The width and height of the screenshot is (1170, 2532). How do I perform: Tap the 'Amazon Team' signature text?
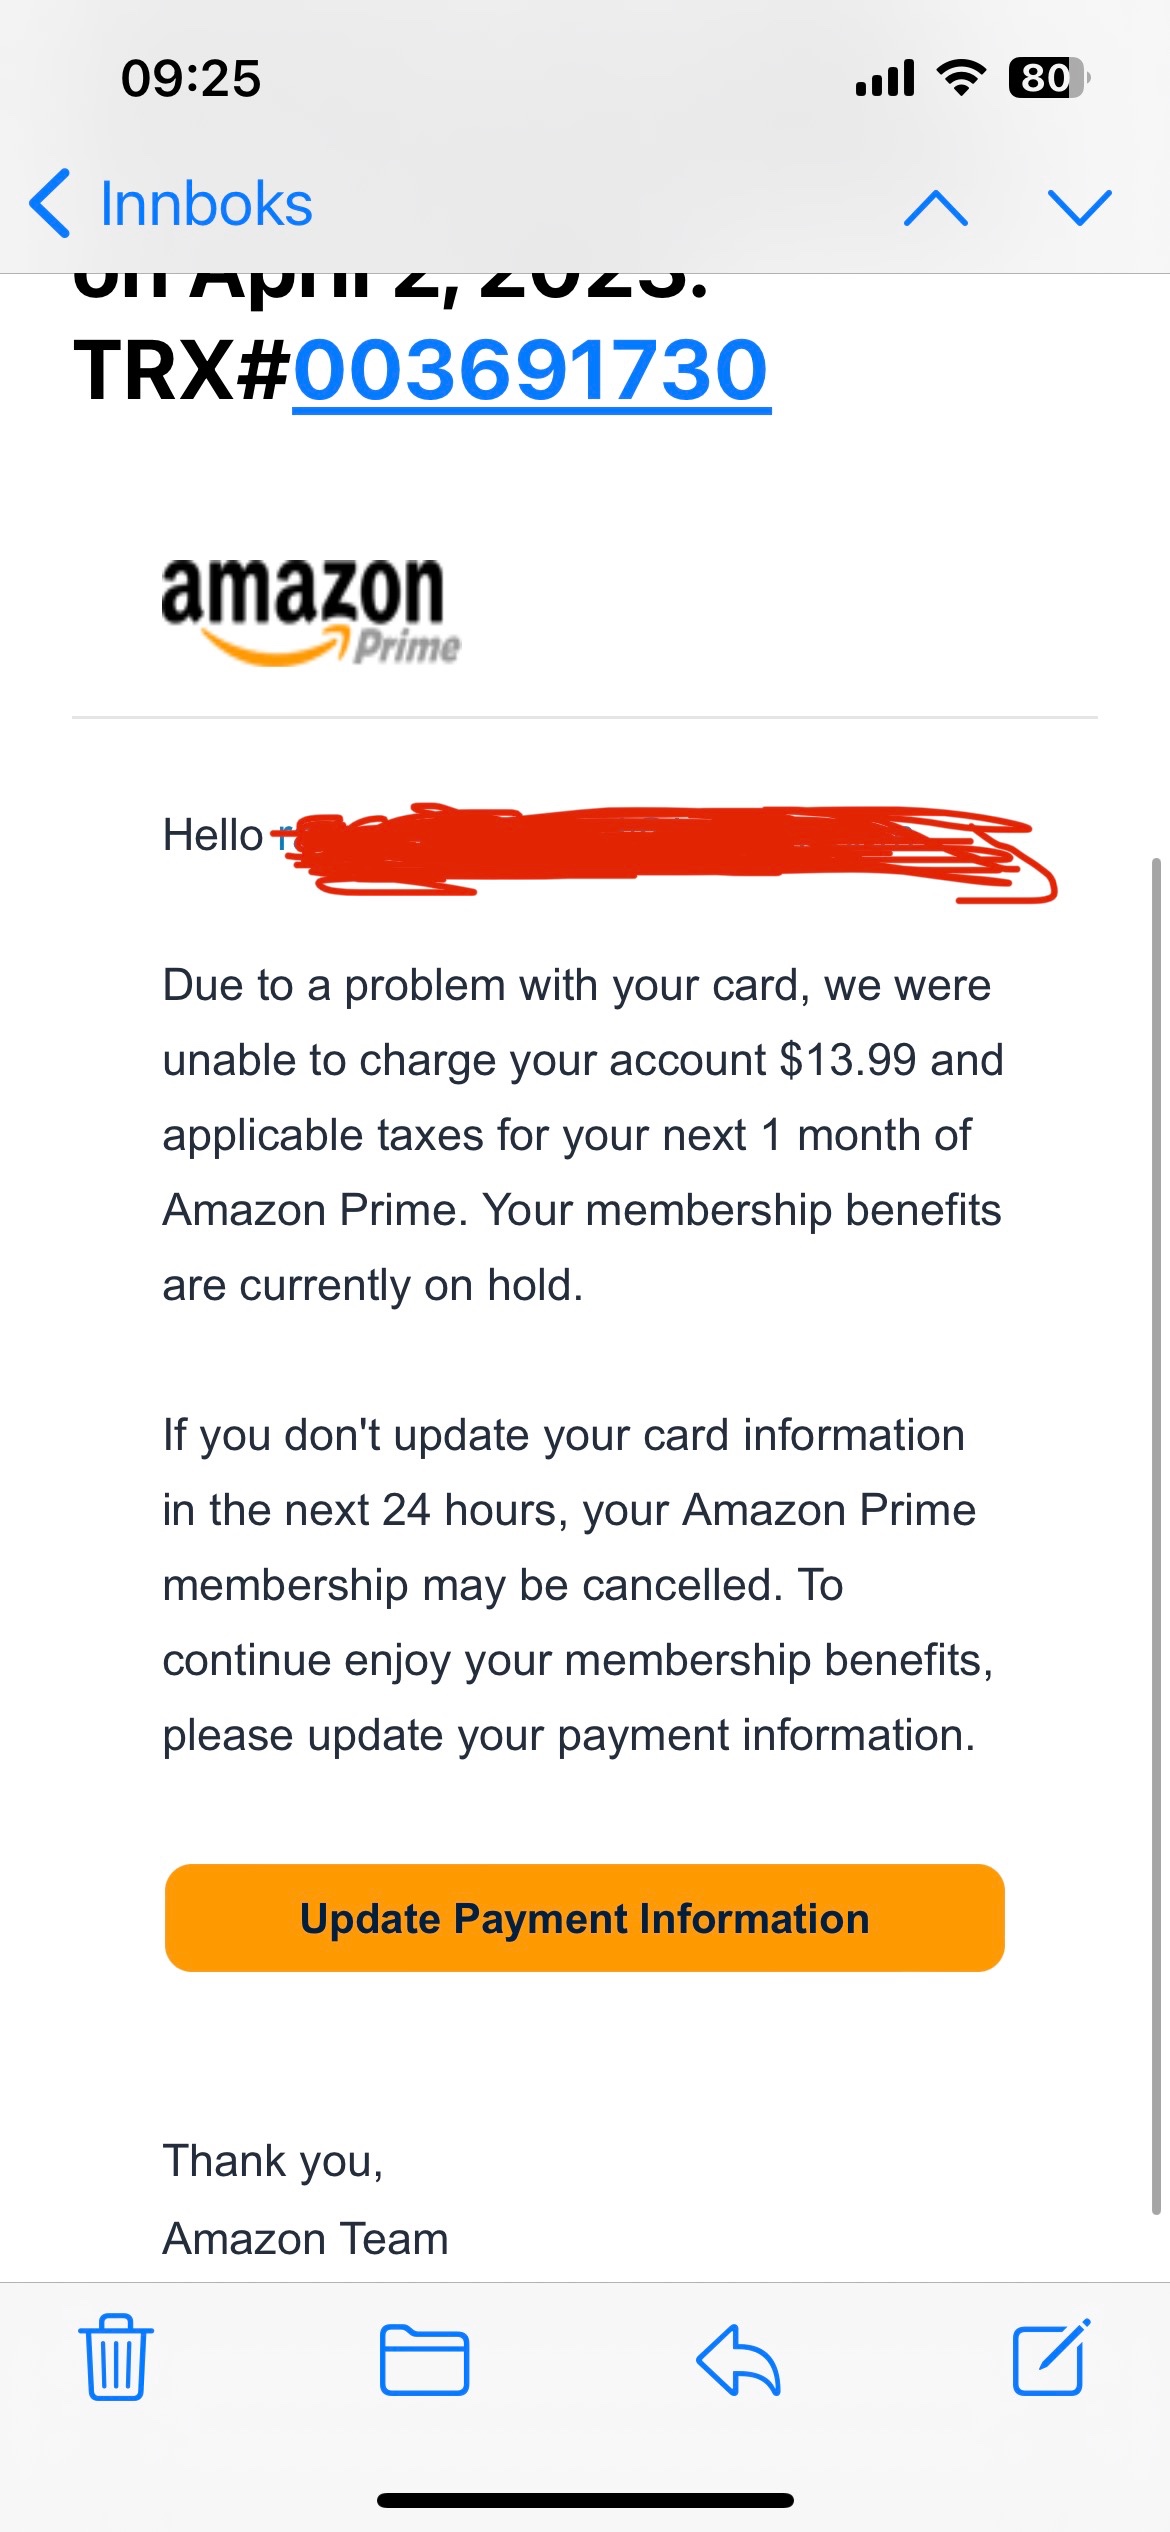point(305,2238)
